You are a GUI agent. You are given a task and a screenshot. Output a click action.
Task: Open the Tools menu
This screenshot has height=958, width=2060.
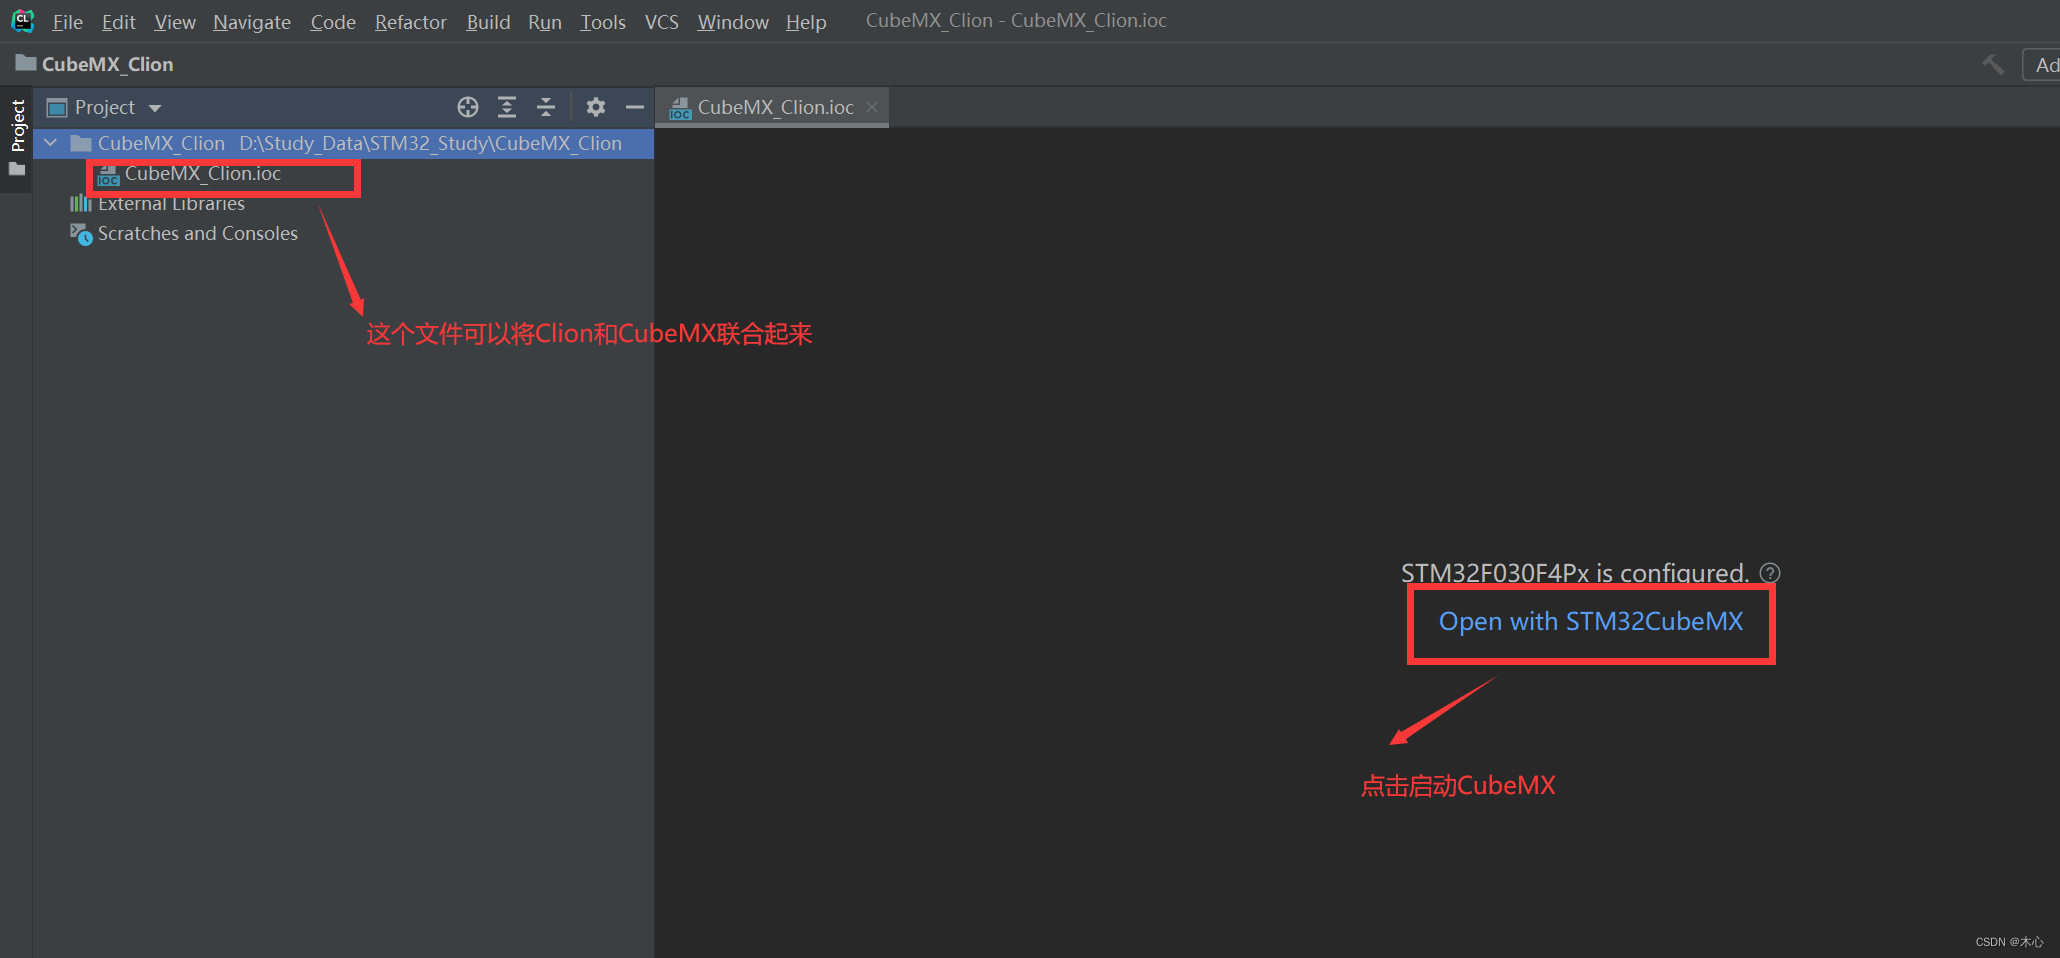tap(603, 22)
